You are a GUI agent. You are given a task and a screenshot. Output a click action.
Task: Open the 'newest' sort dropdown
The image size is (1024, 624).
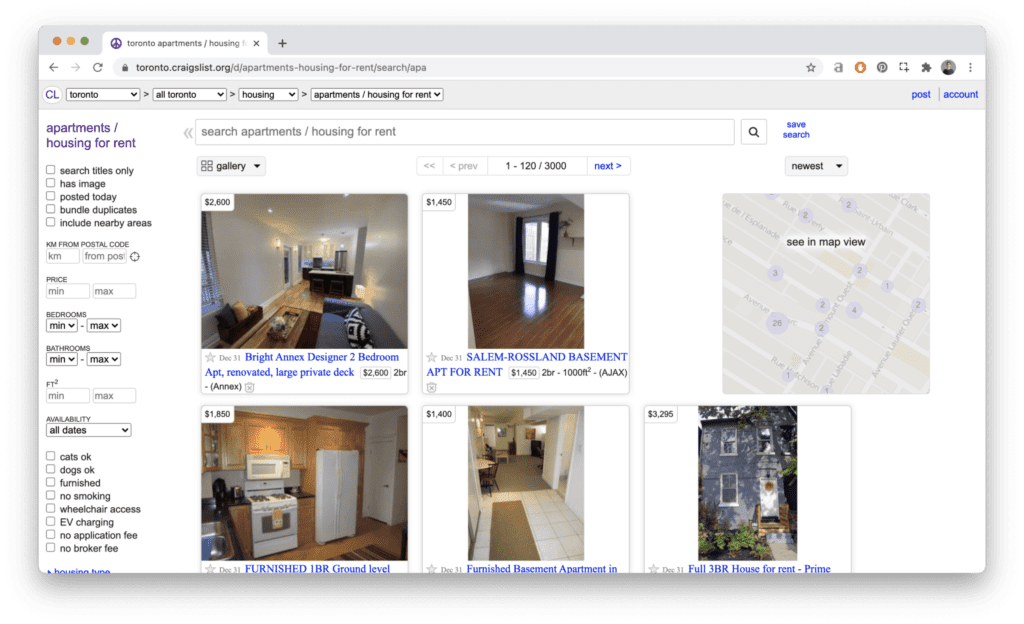pyautogui.click(x=816, y=166)
